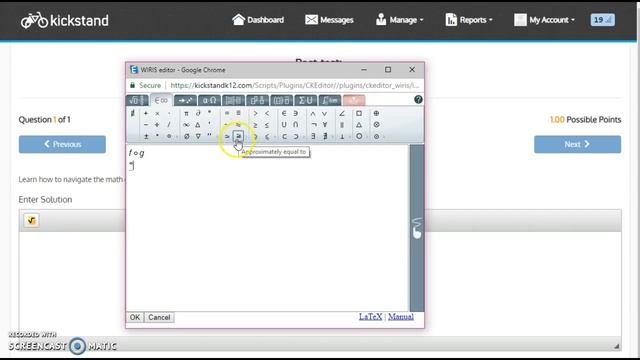Insert the greater-than-or-equal symbol
Viewport: 640px width, 360px height.
pyautogui.click(x=256, y=124)
